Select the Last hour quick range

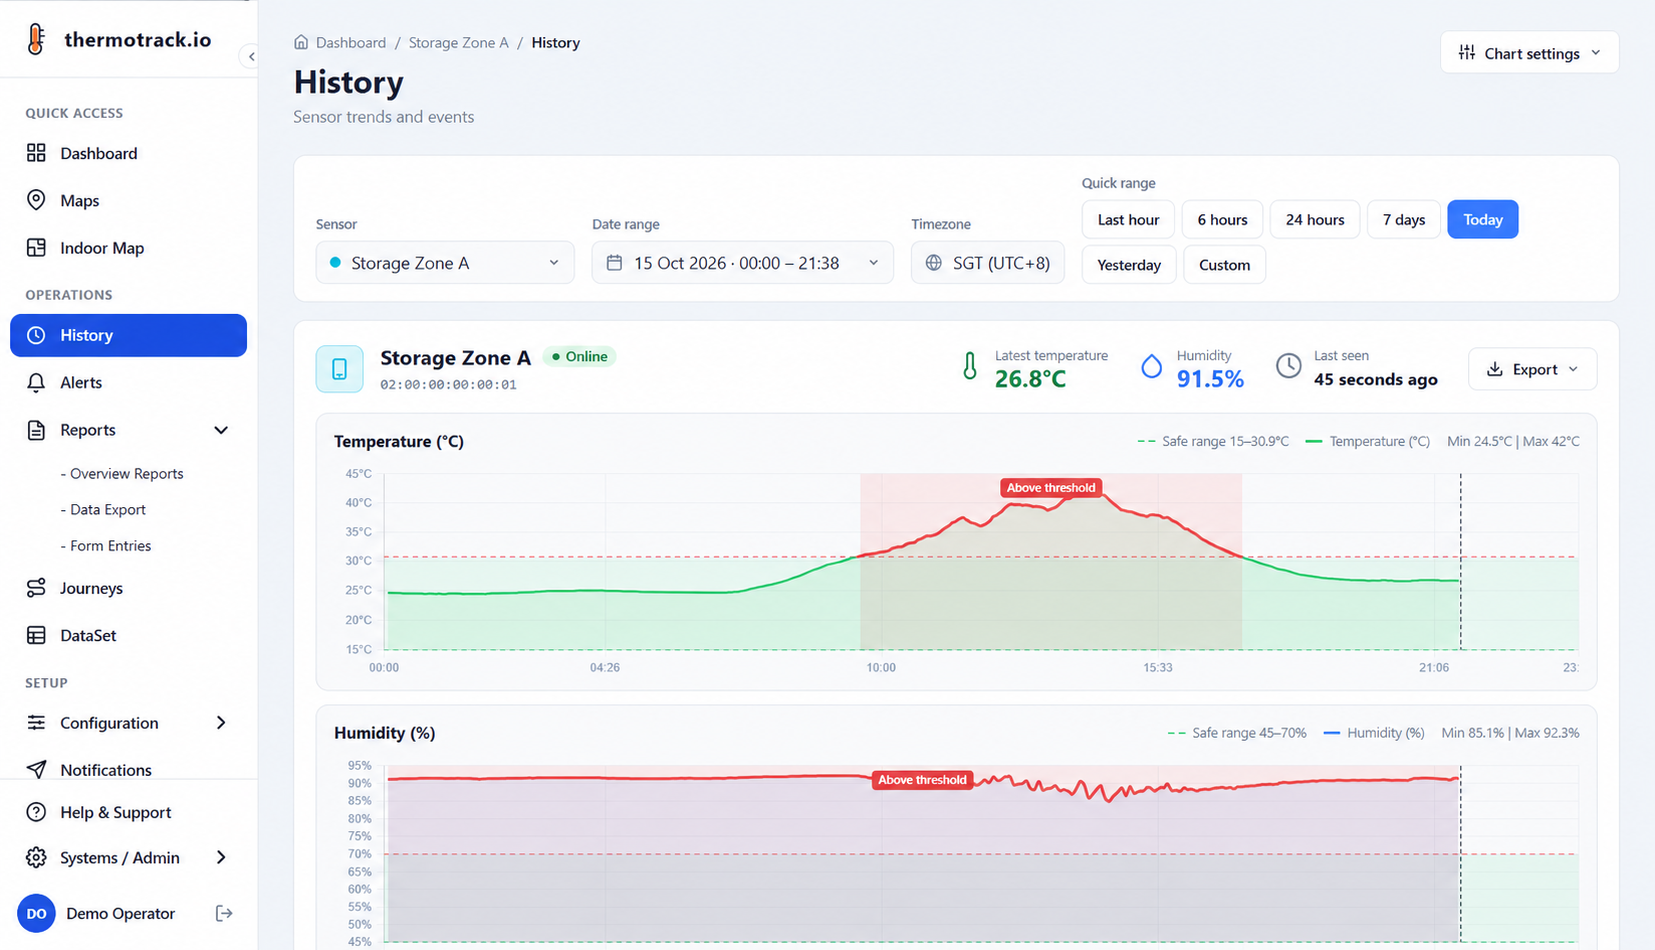tap(1128, 220)
